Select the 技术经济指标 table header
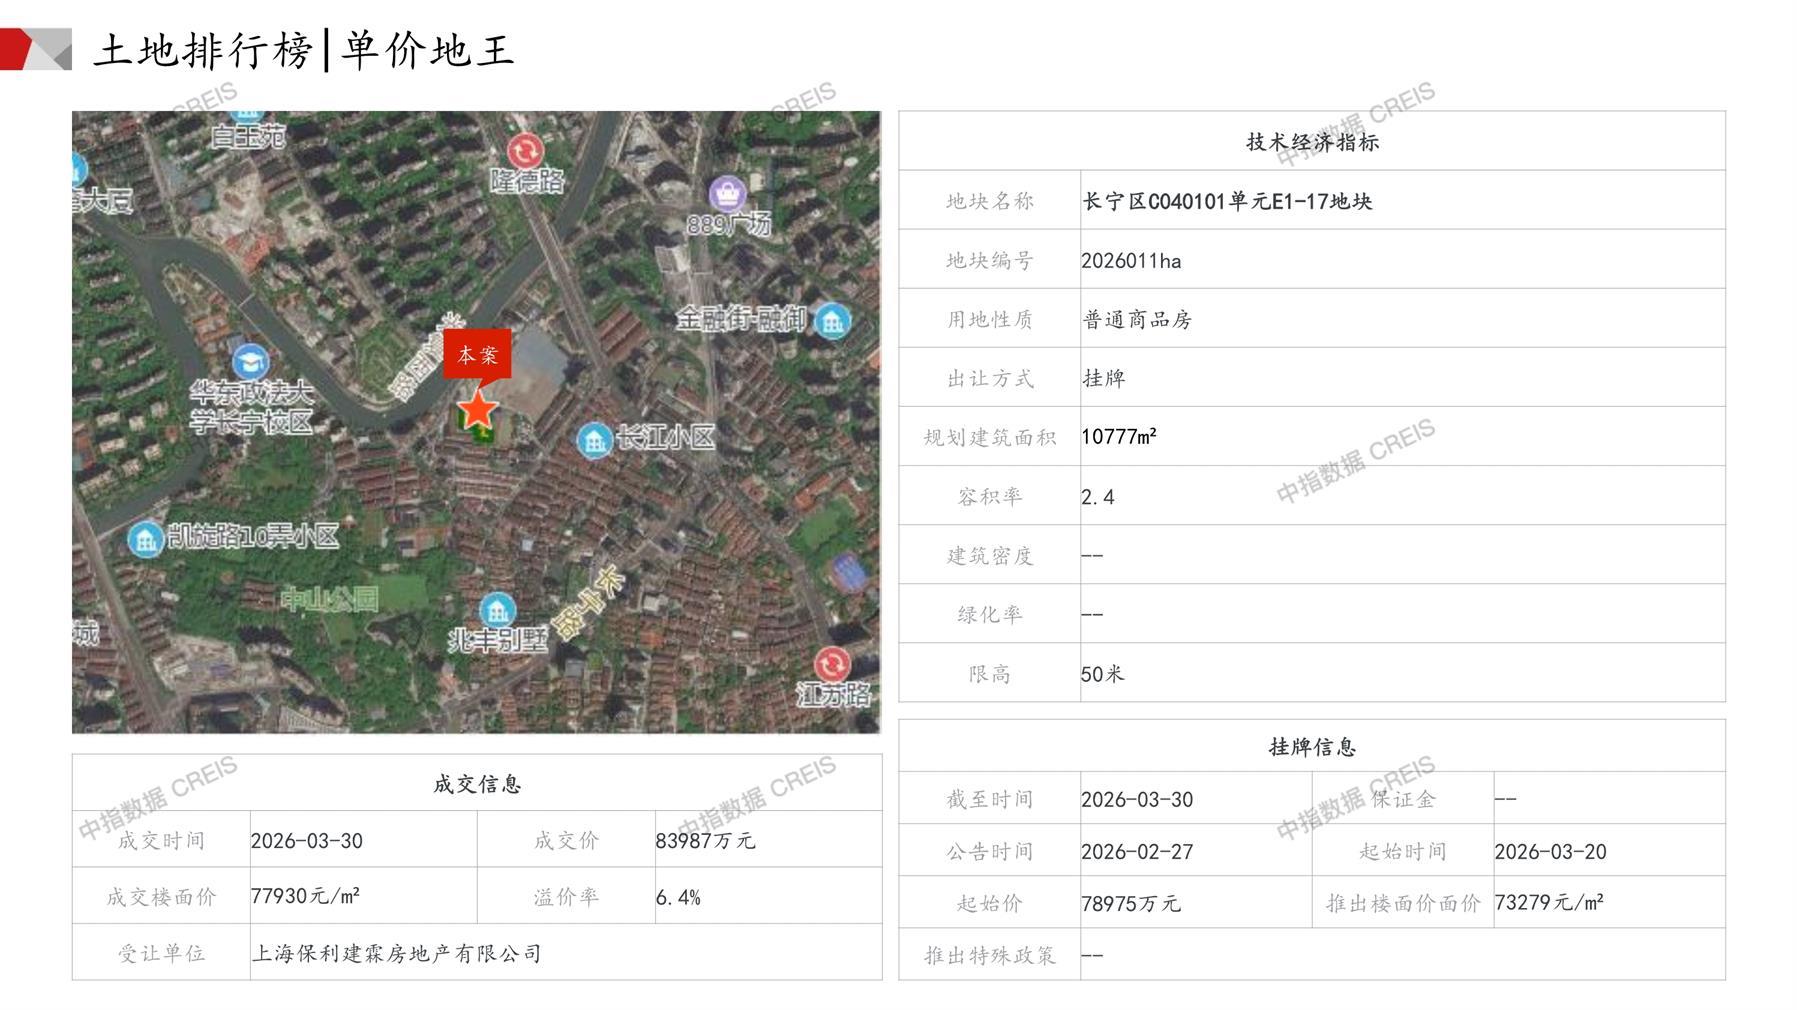 [x=1311, y=142]
